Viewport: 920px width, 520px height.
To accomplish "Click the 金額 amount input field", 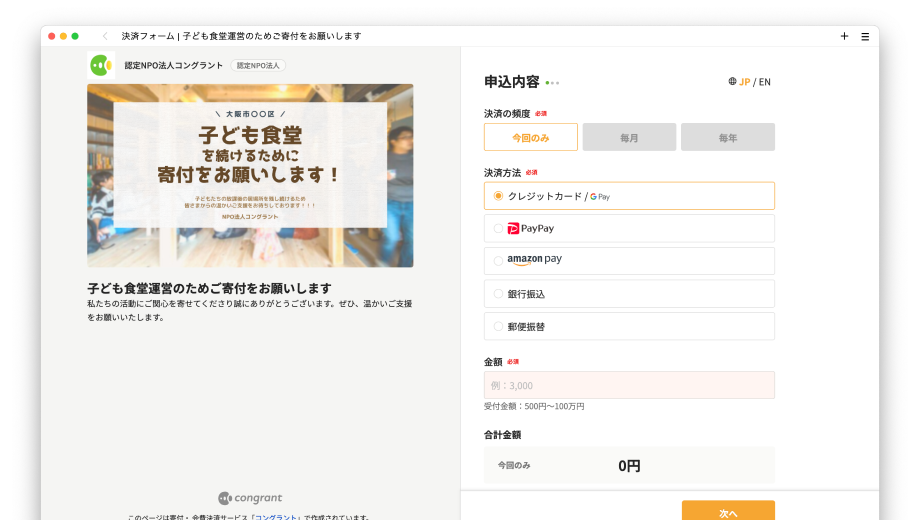I will 629,385.
